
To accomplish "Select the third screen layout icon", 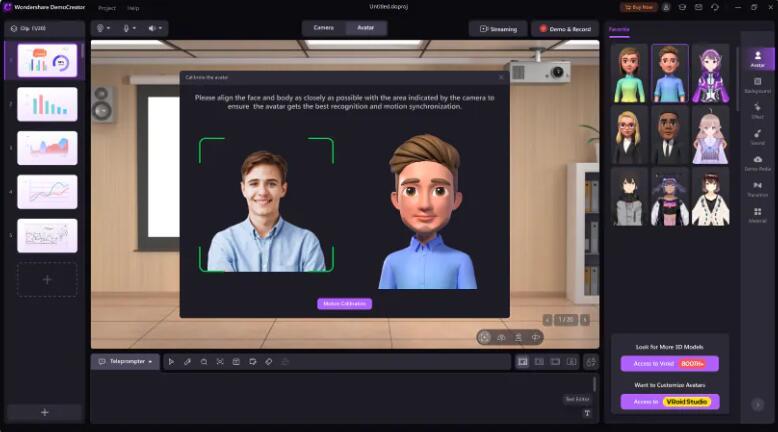I will (555, 362).
